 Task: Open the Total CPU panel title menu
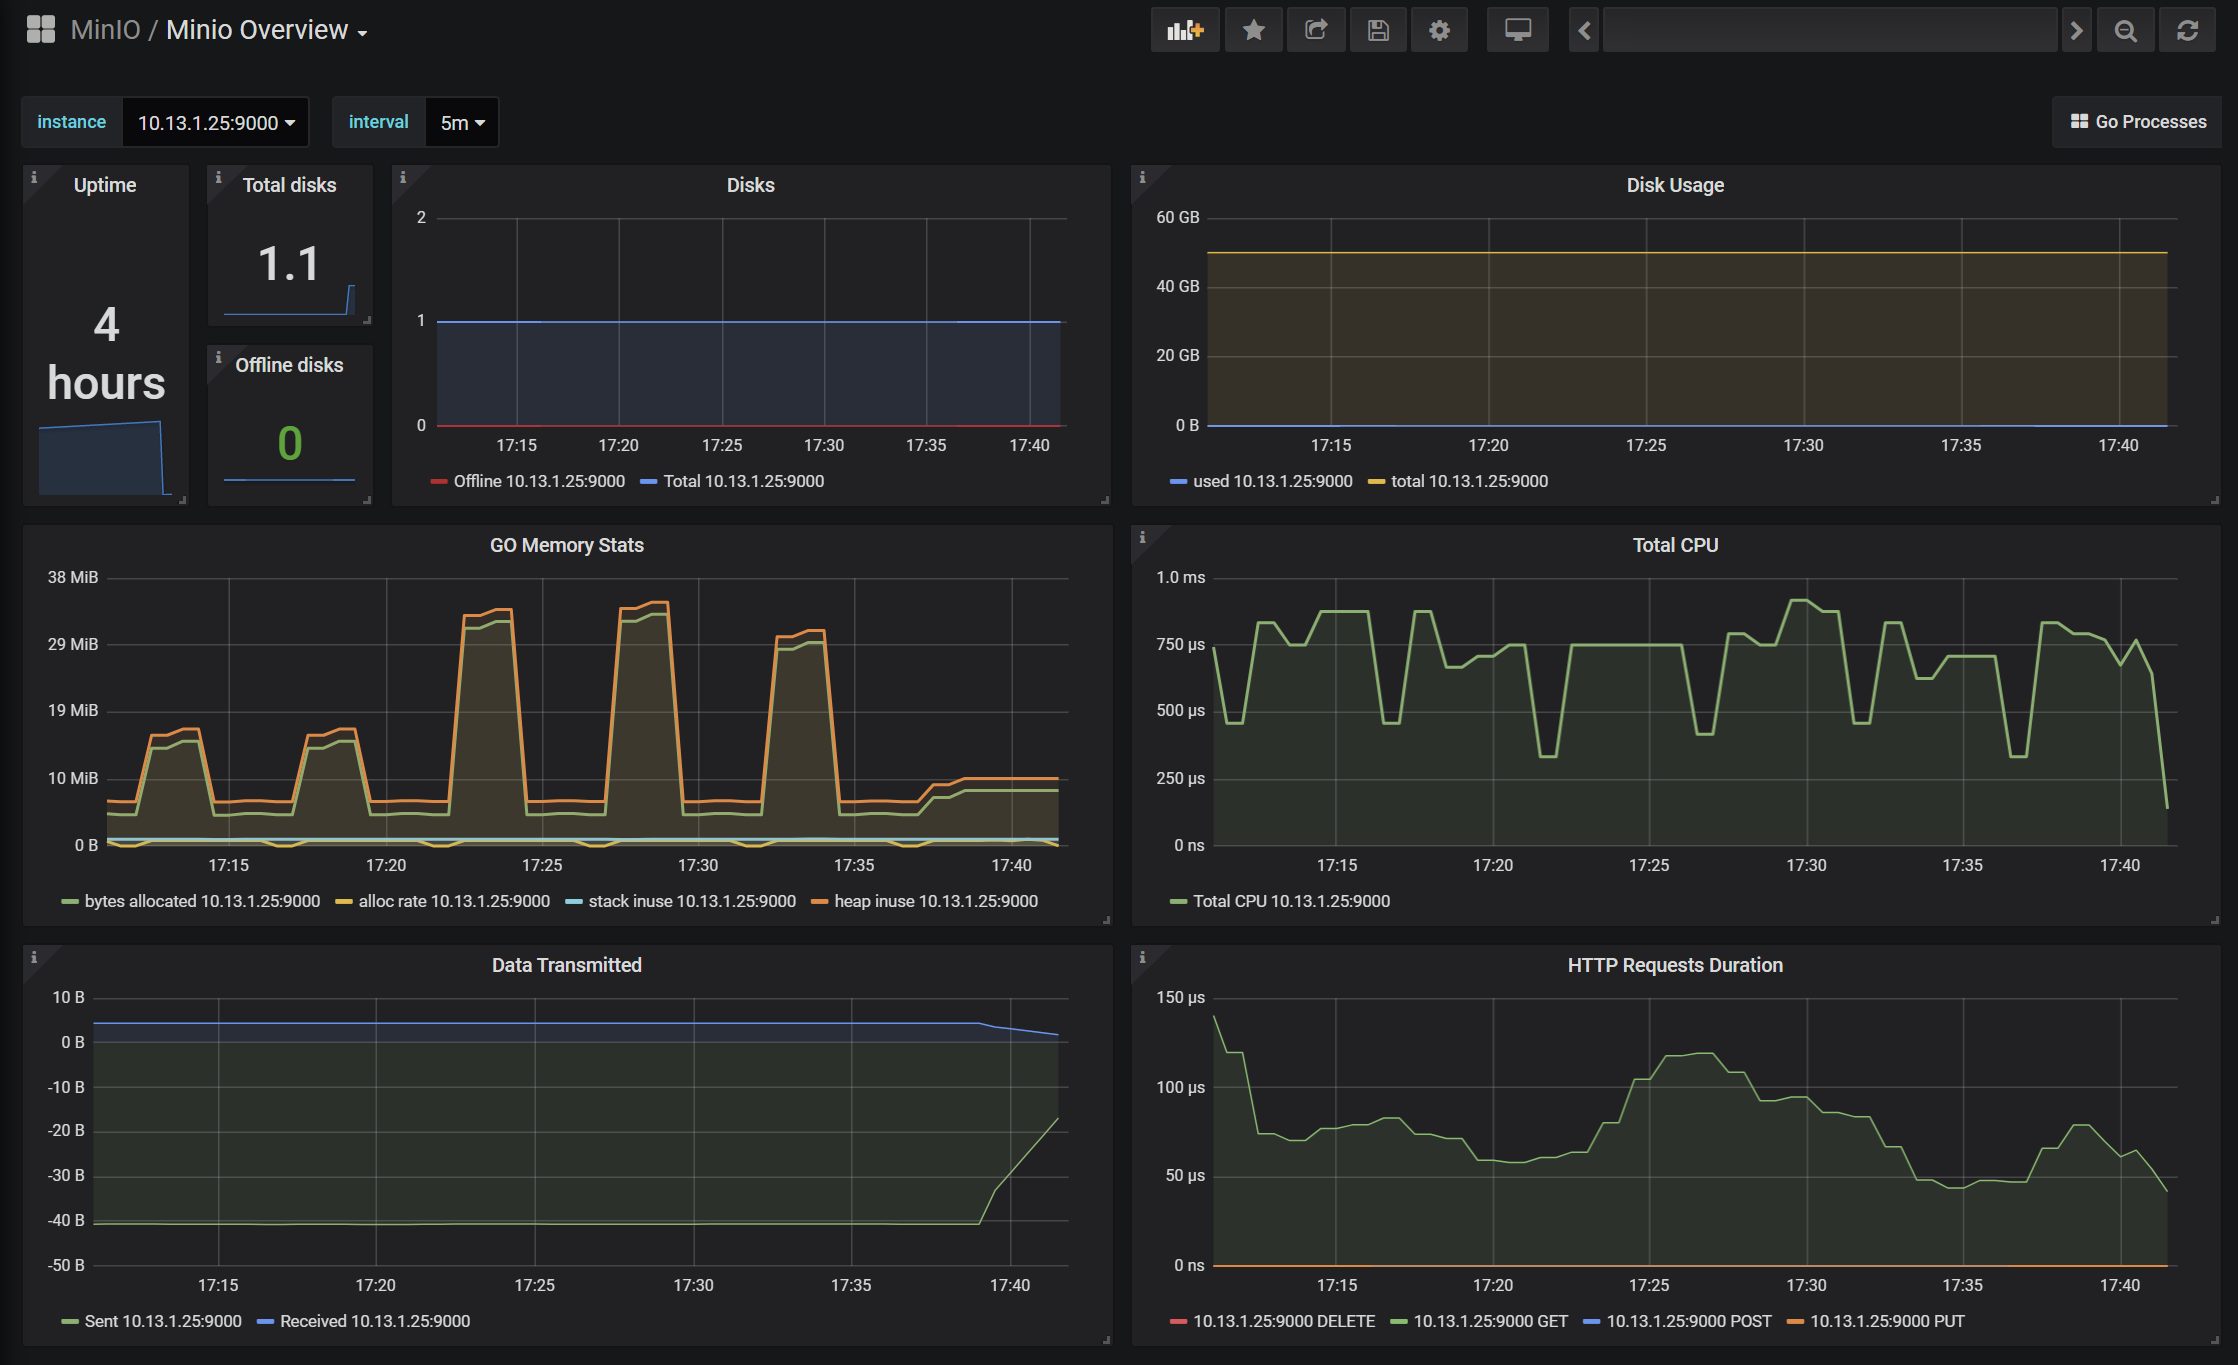point(1675,545)
